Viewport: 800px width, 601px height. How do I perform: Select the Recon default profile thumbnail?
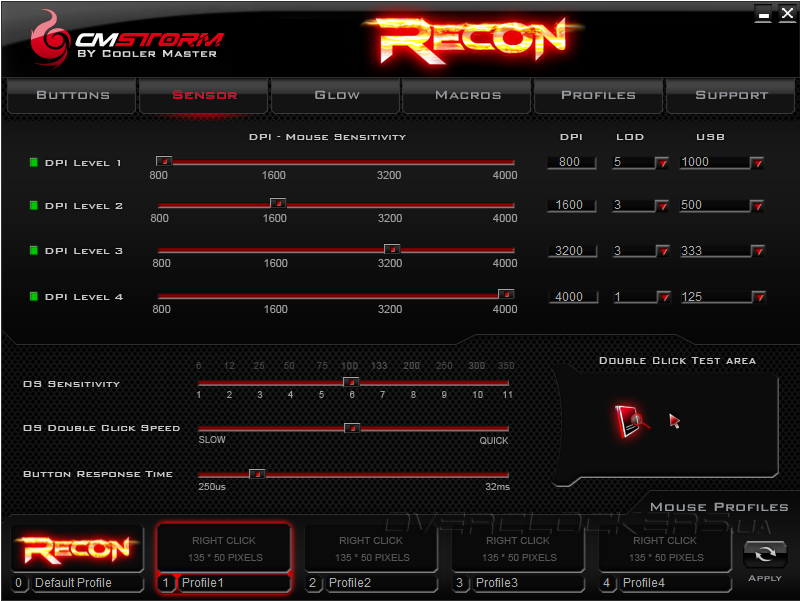click(x=77, y=548)
